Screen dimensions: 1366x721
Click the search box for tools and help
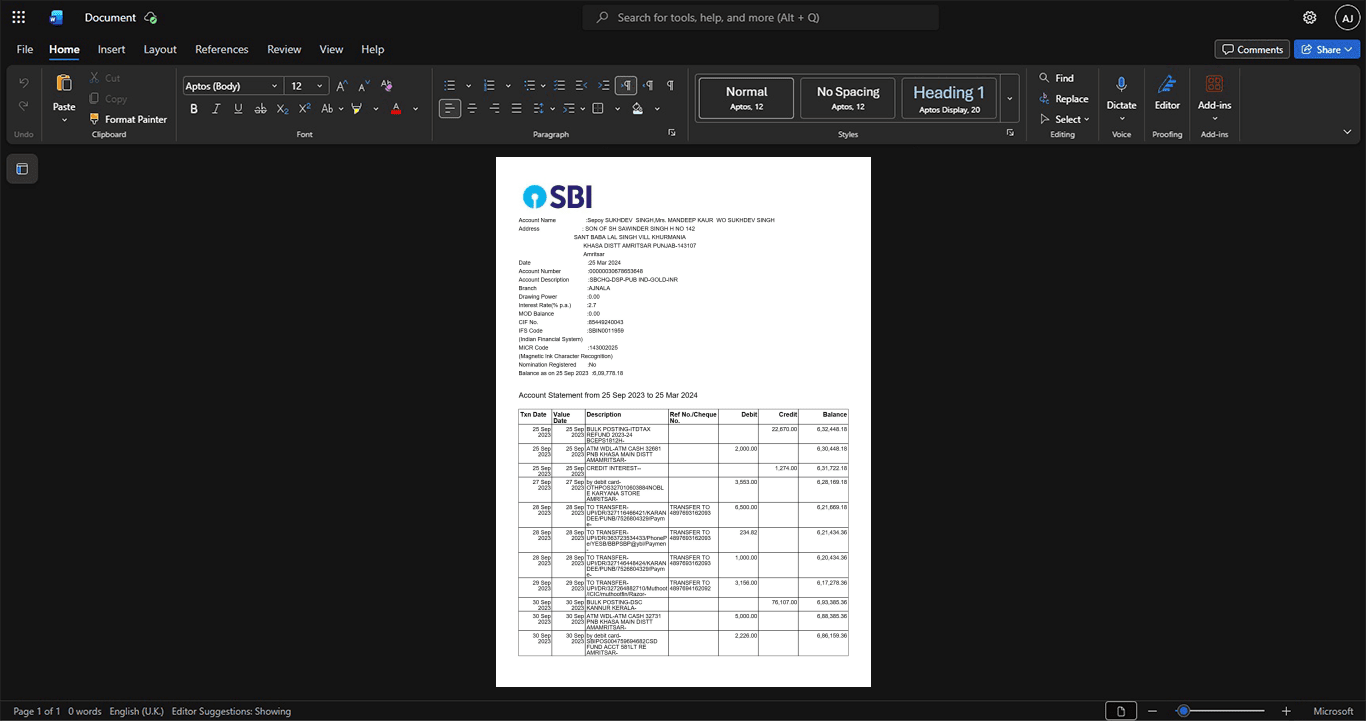pos(761,17)
